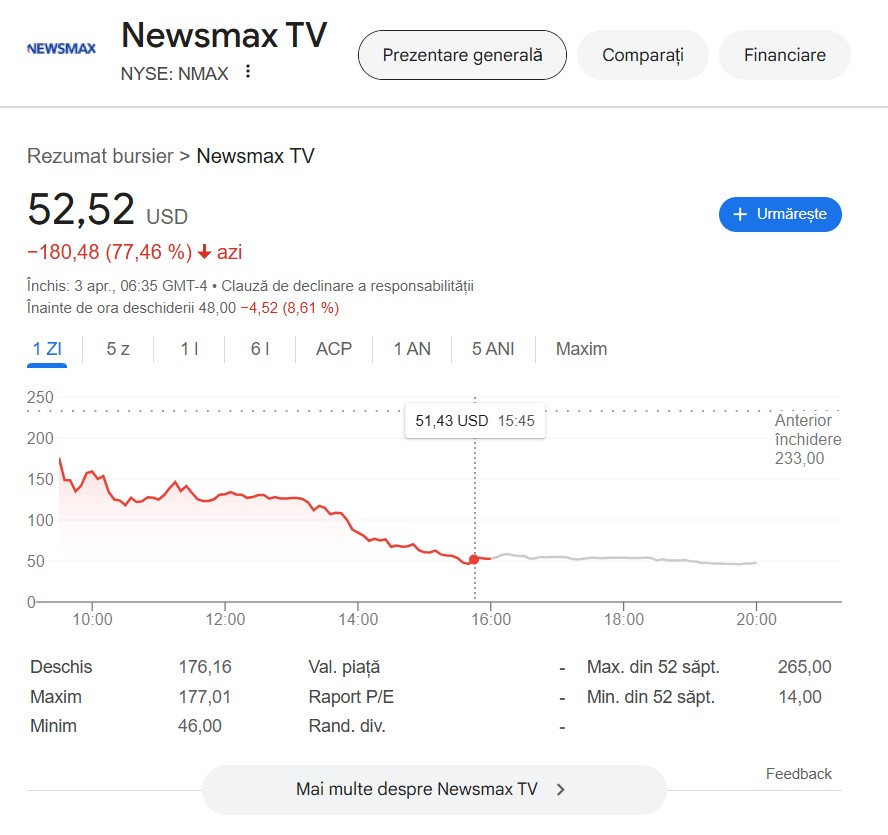This screenshot has height=835, width=888.
Task: Click the 20:00 time axis label
Action: coord(756,619)
